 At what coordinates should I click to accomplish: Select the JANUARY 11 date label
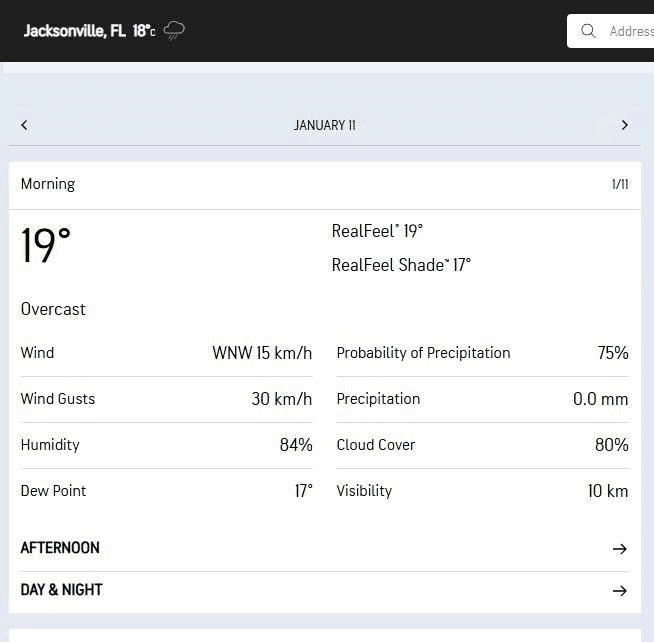324,125
